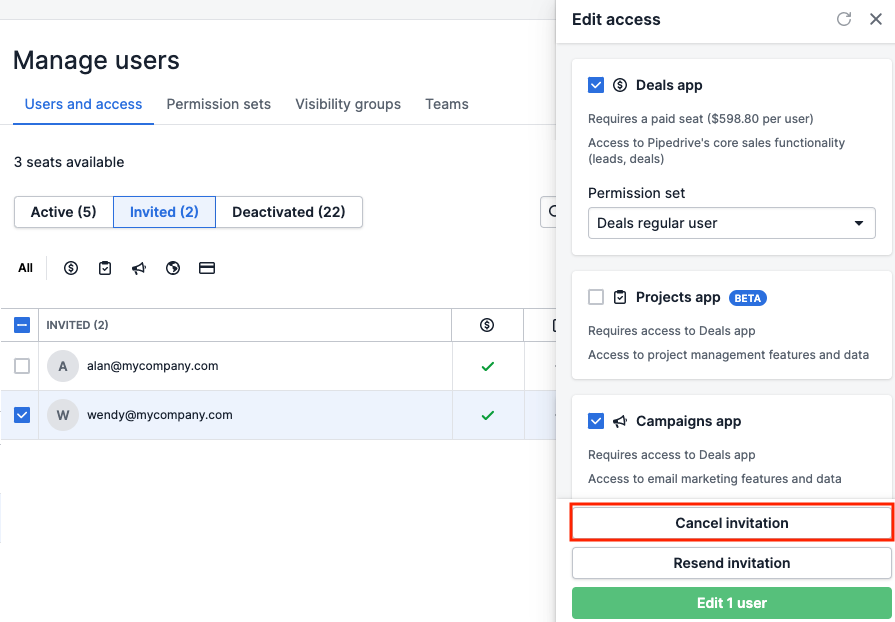
Task: Click the Campaigns megaphone icon in Edit access
Action: click(620, 421)
